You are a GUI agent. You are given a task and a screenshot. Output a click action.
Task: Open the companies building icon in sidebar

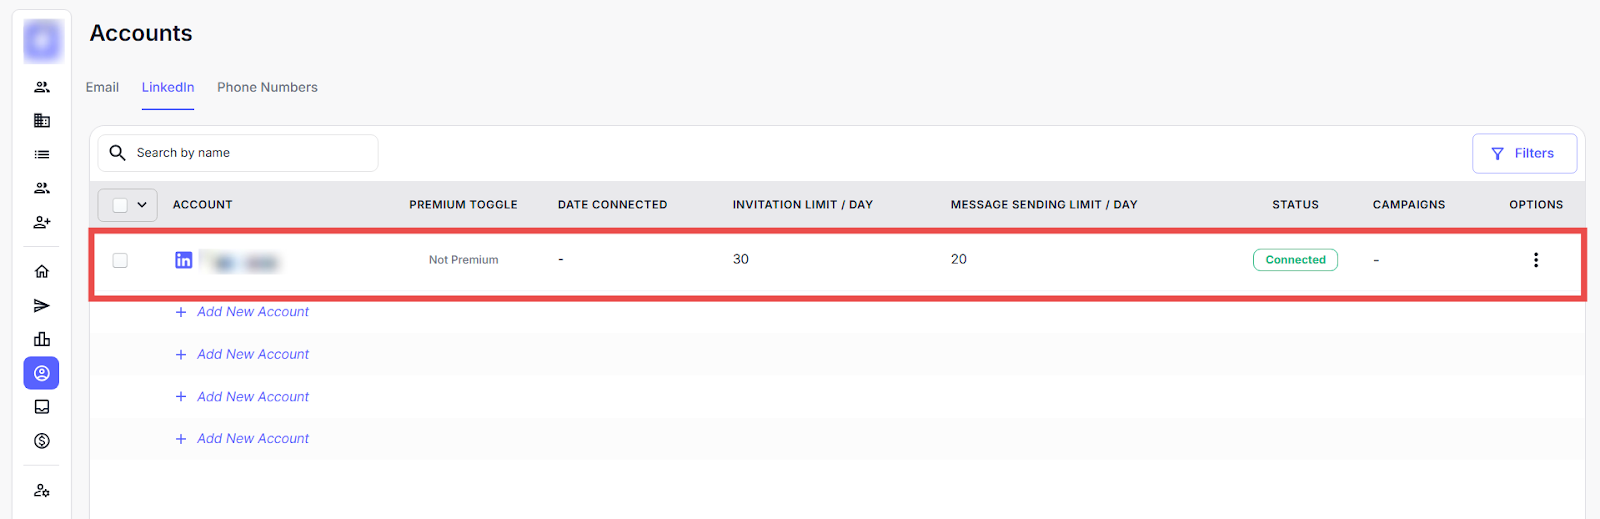[42, 121]
